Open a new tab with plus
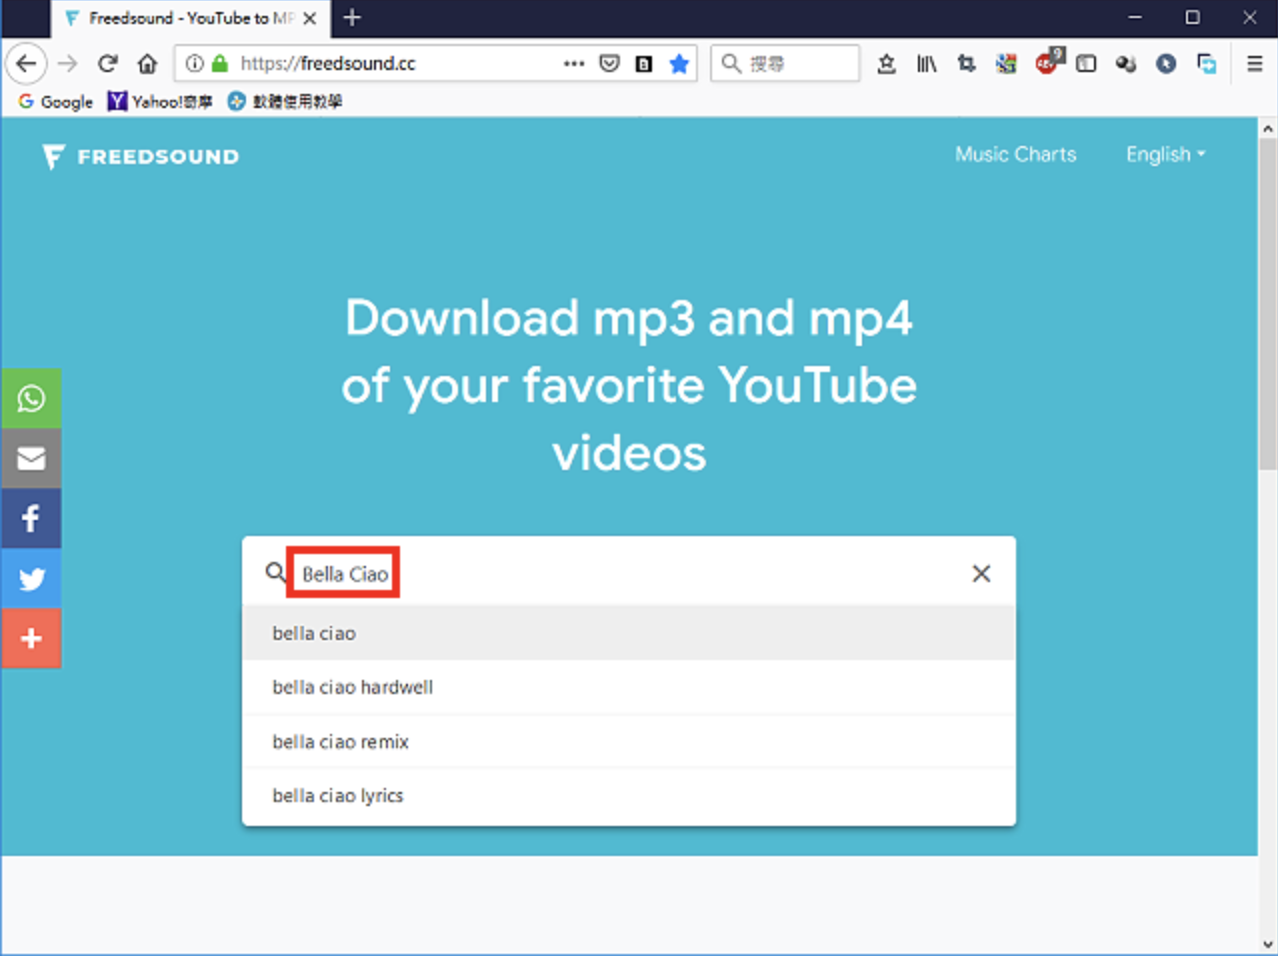Screen dimensions: 1278x956 pos(352,18)
